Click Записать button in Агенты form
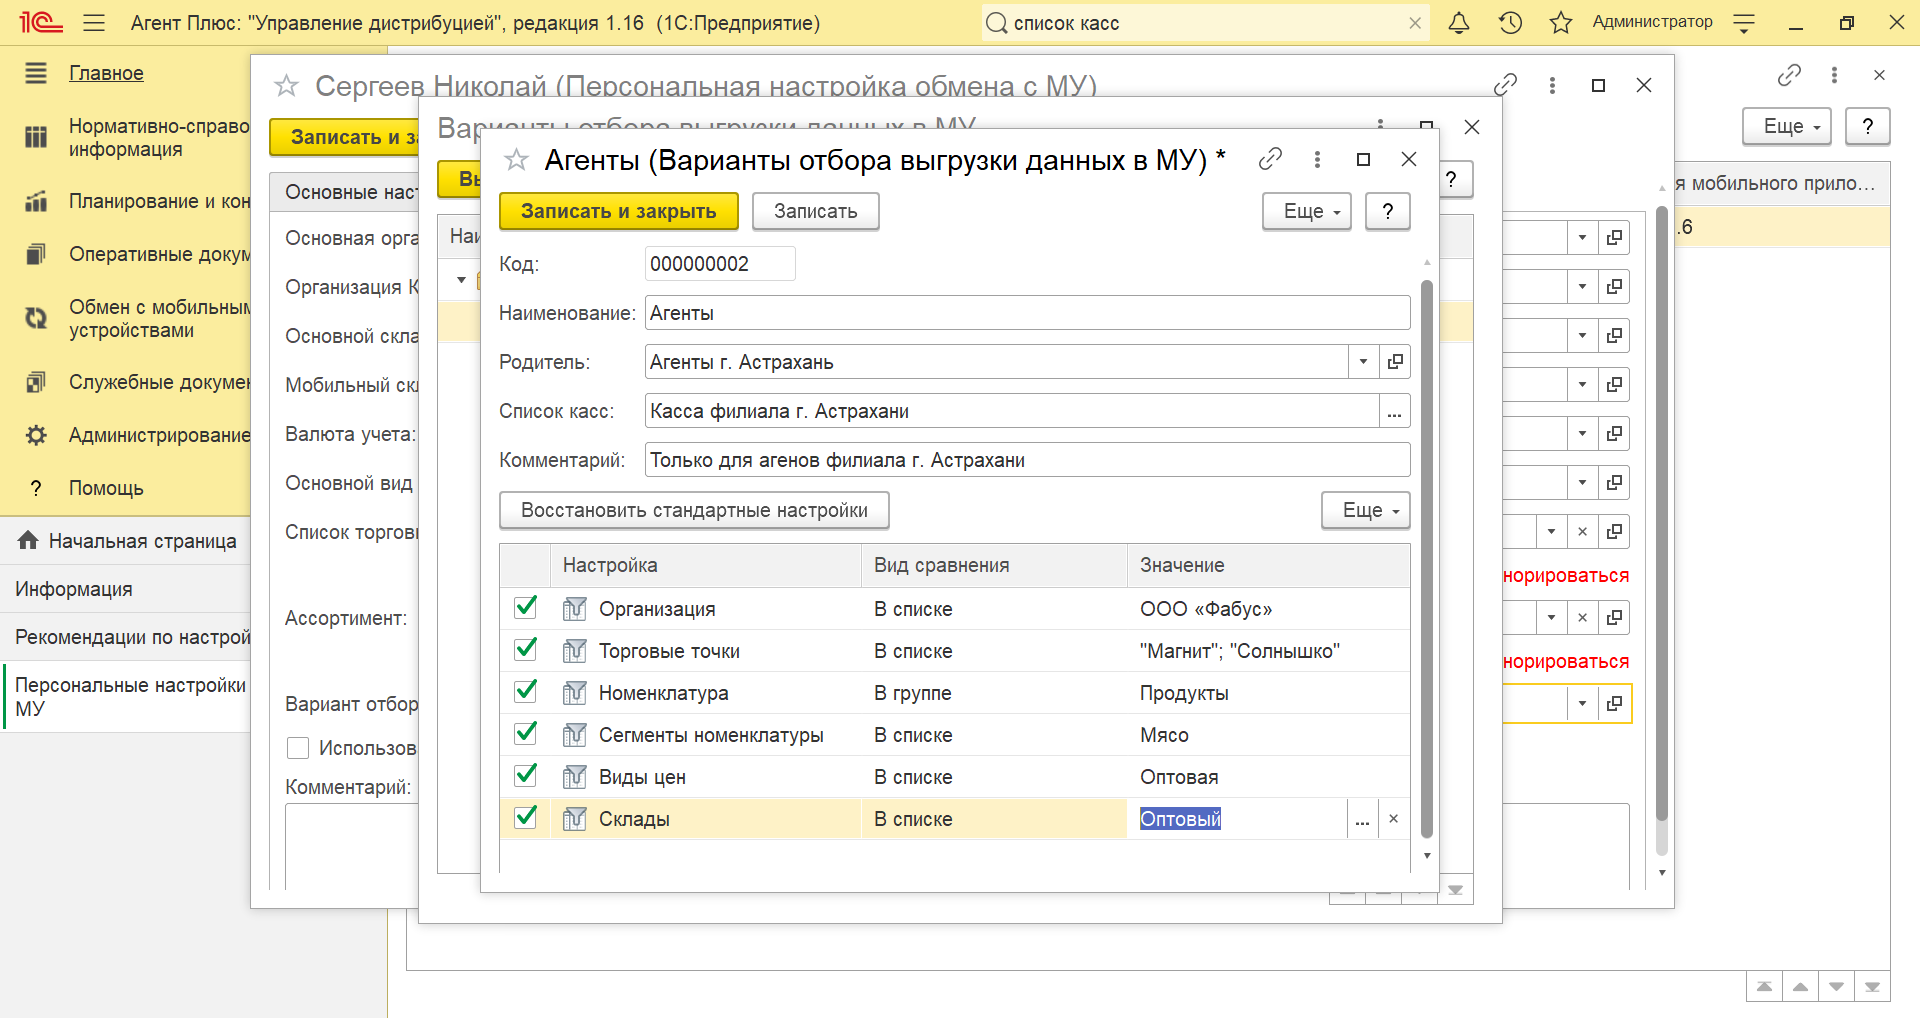Screen dimensions: 1920x1018 pyautogui.click(x=816, y=211)
